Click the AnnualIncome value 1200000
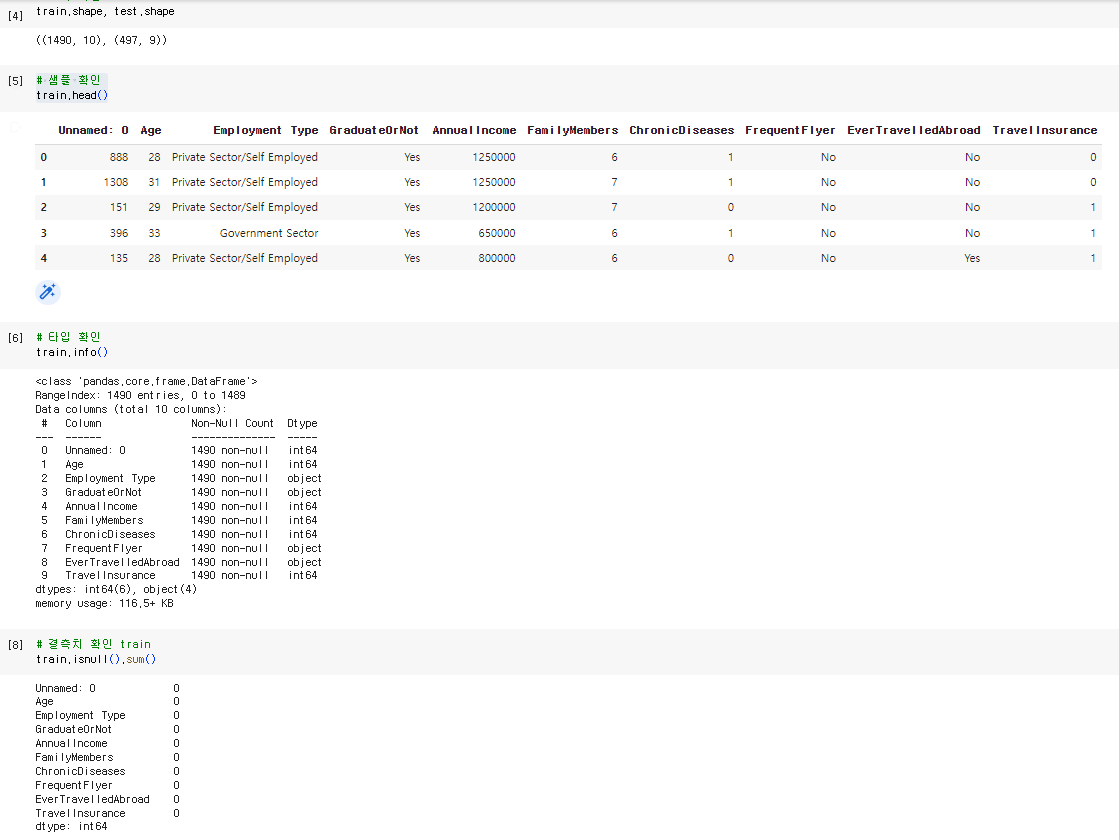Image resolution: width=1119 pixels, height=840 pixels. (x=494, y=207)
